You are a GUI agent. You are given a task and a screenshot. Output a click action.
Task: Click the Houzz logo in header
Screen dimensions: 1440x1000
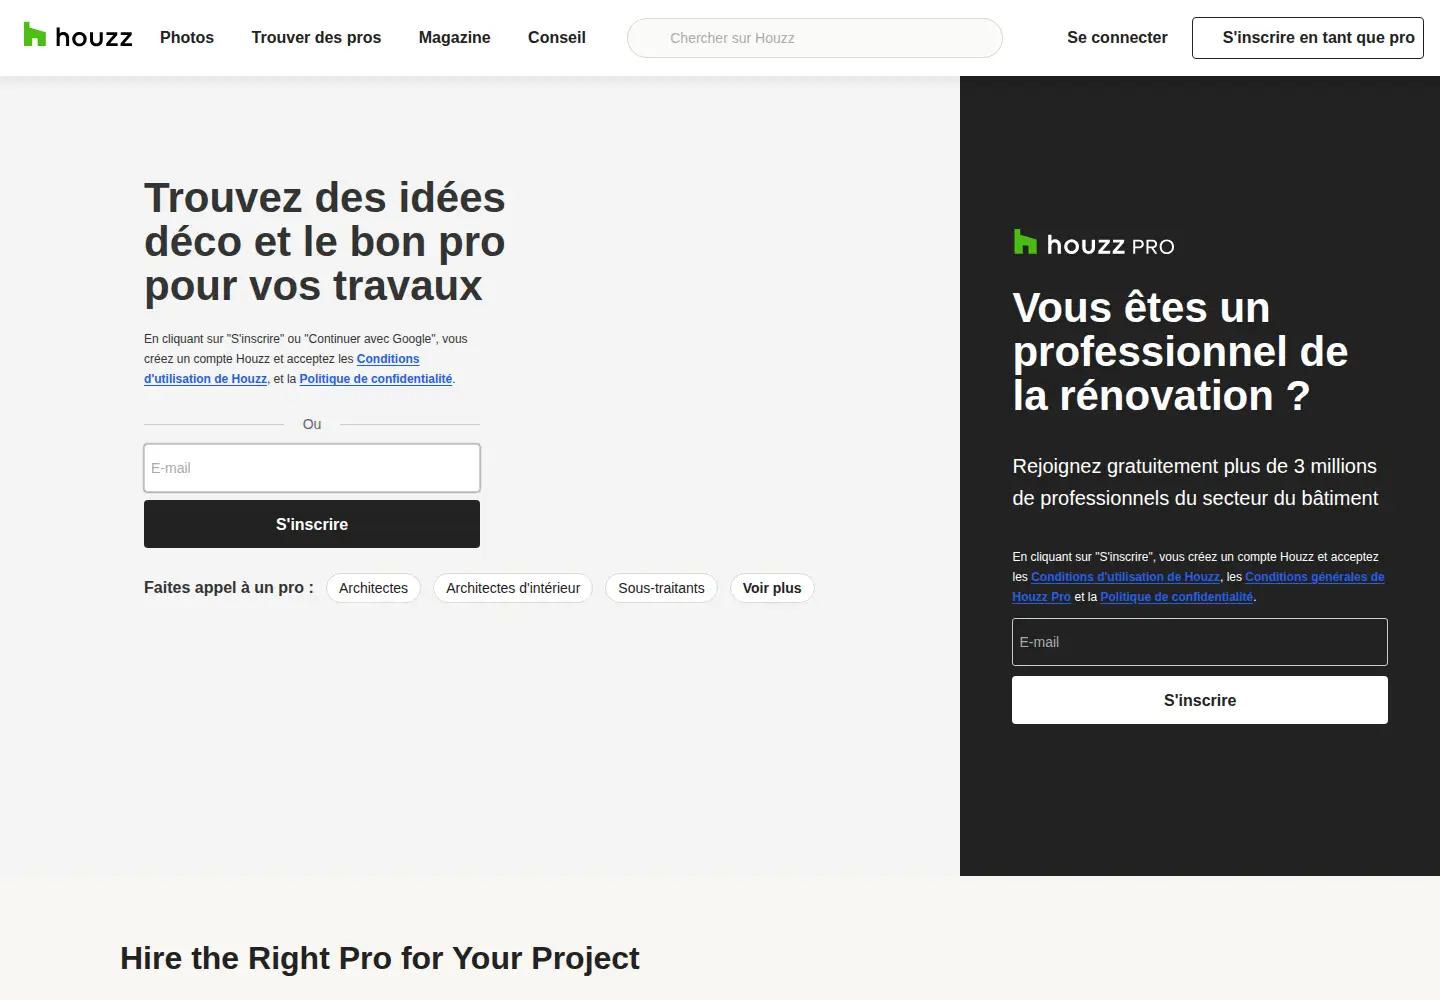tap(78, 36)
